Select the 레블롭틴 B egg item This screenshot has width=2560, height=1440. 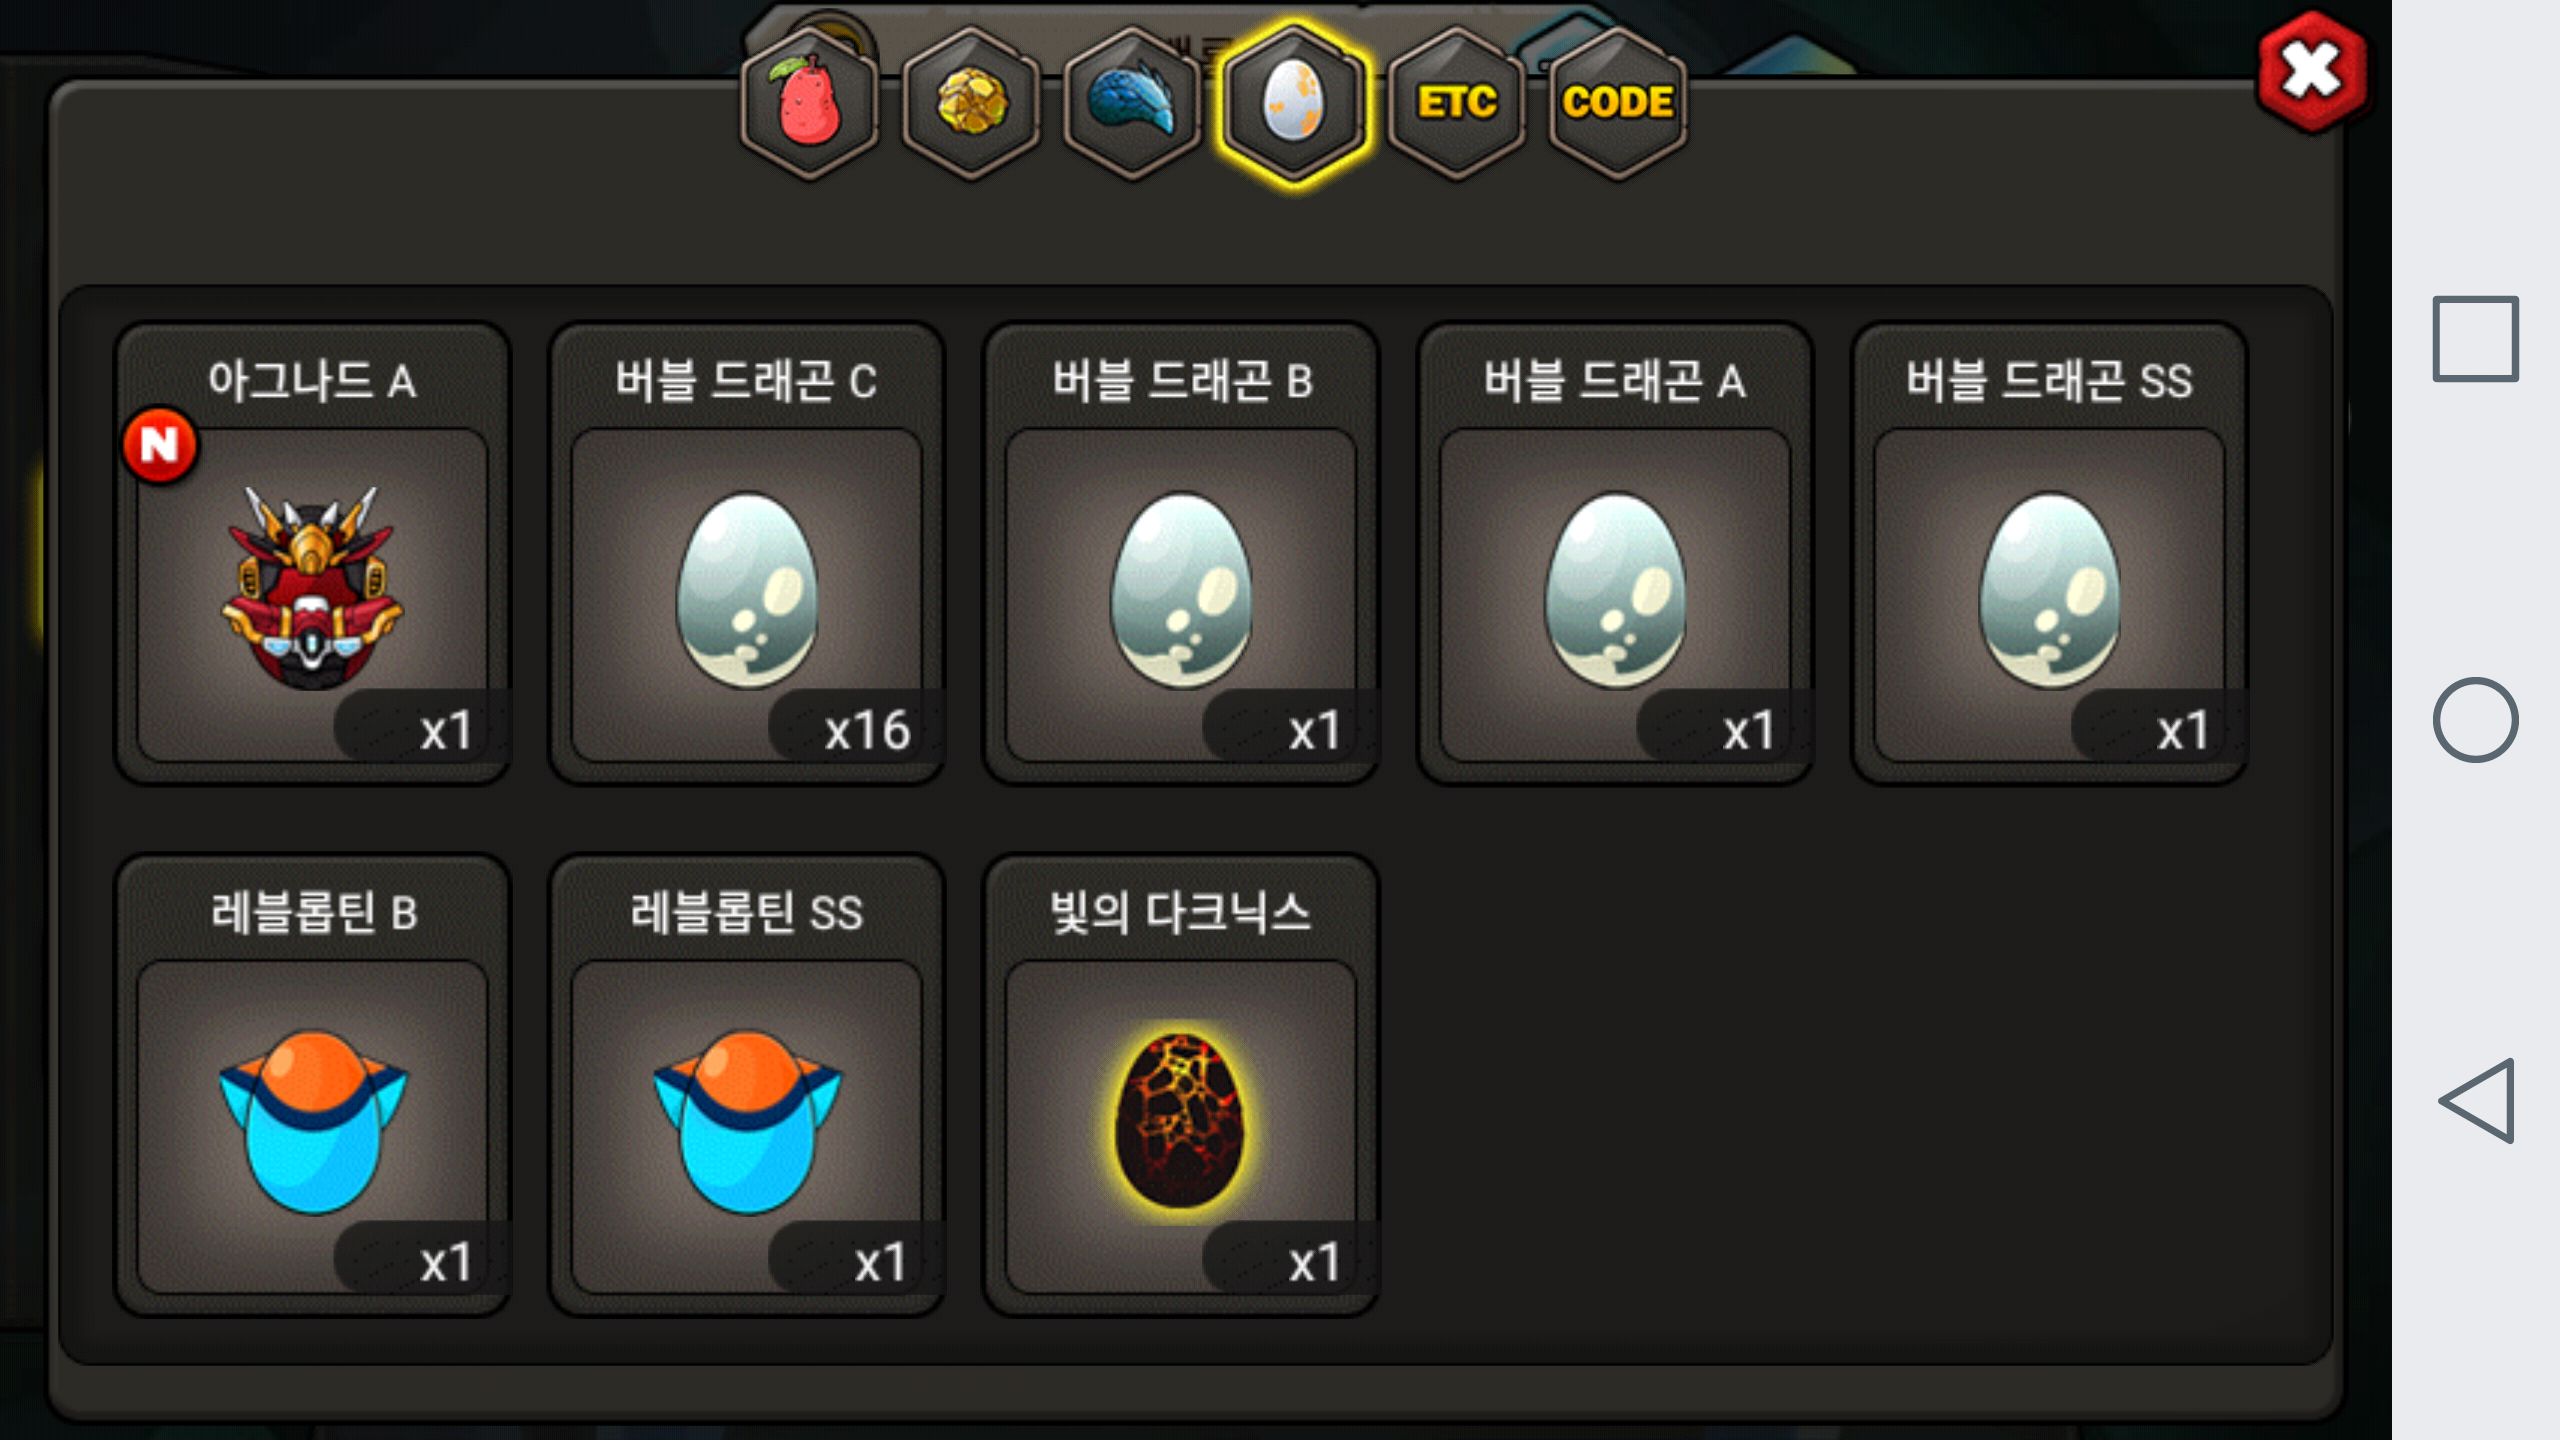(313, 1086)
